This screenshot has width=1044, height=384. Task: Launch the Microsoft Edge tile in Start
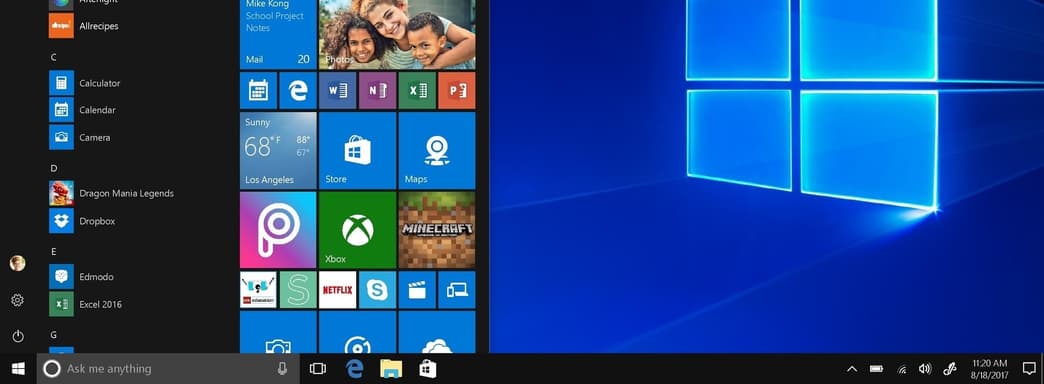[298, 91]
